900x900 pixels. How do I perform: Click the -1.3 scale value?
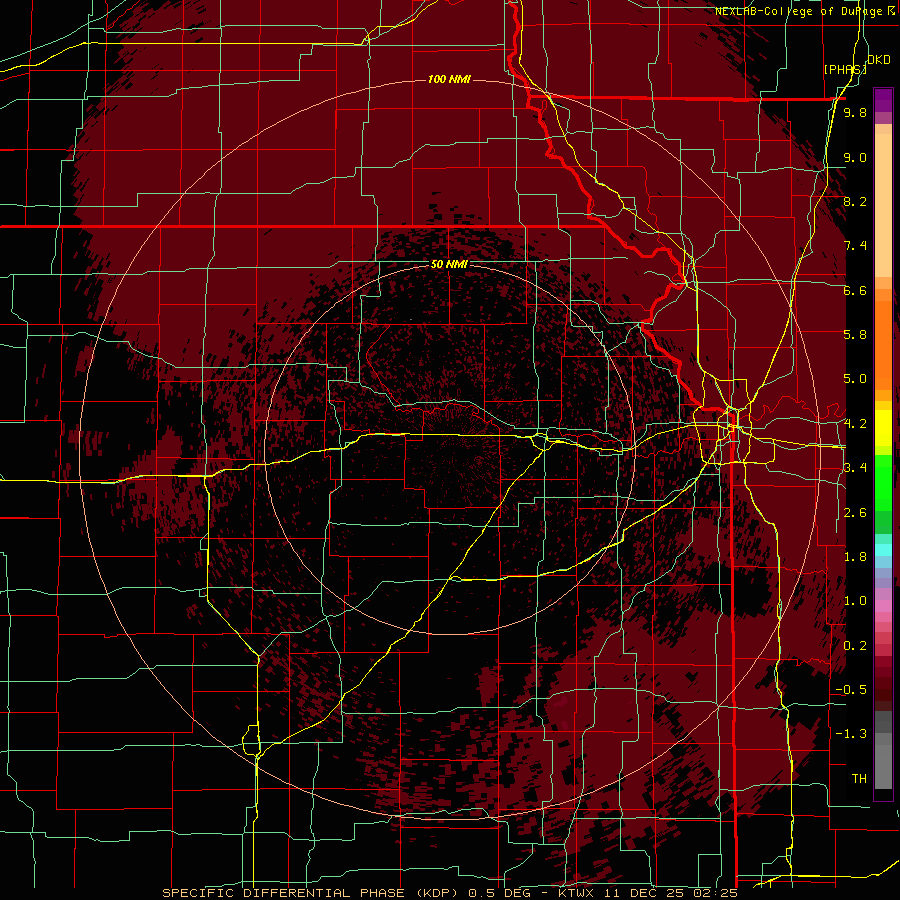(x=851, y=734)
